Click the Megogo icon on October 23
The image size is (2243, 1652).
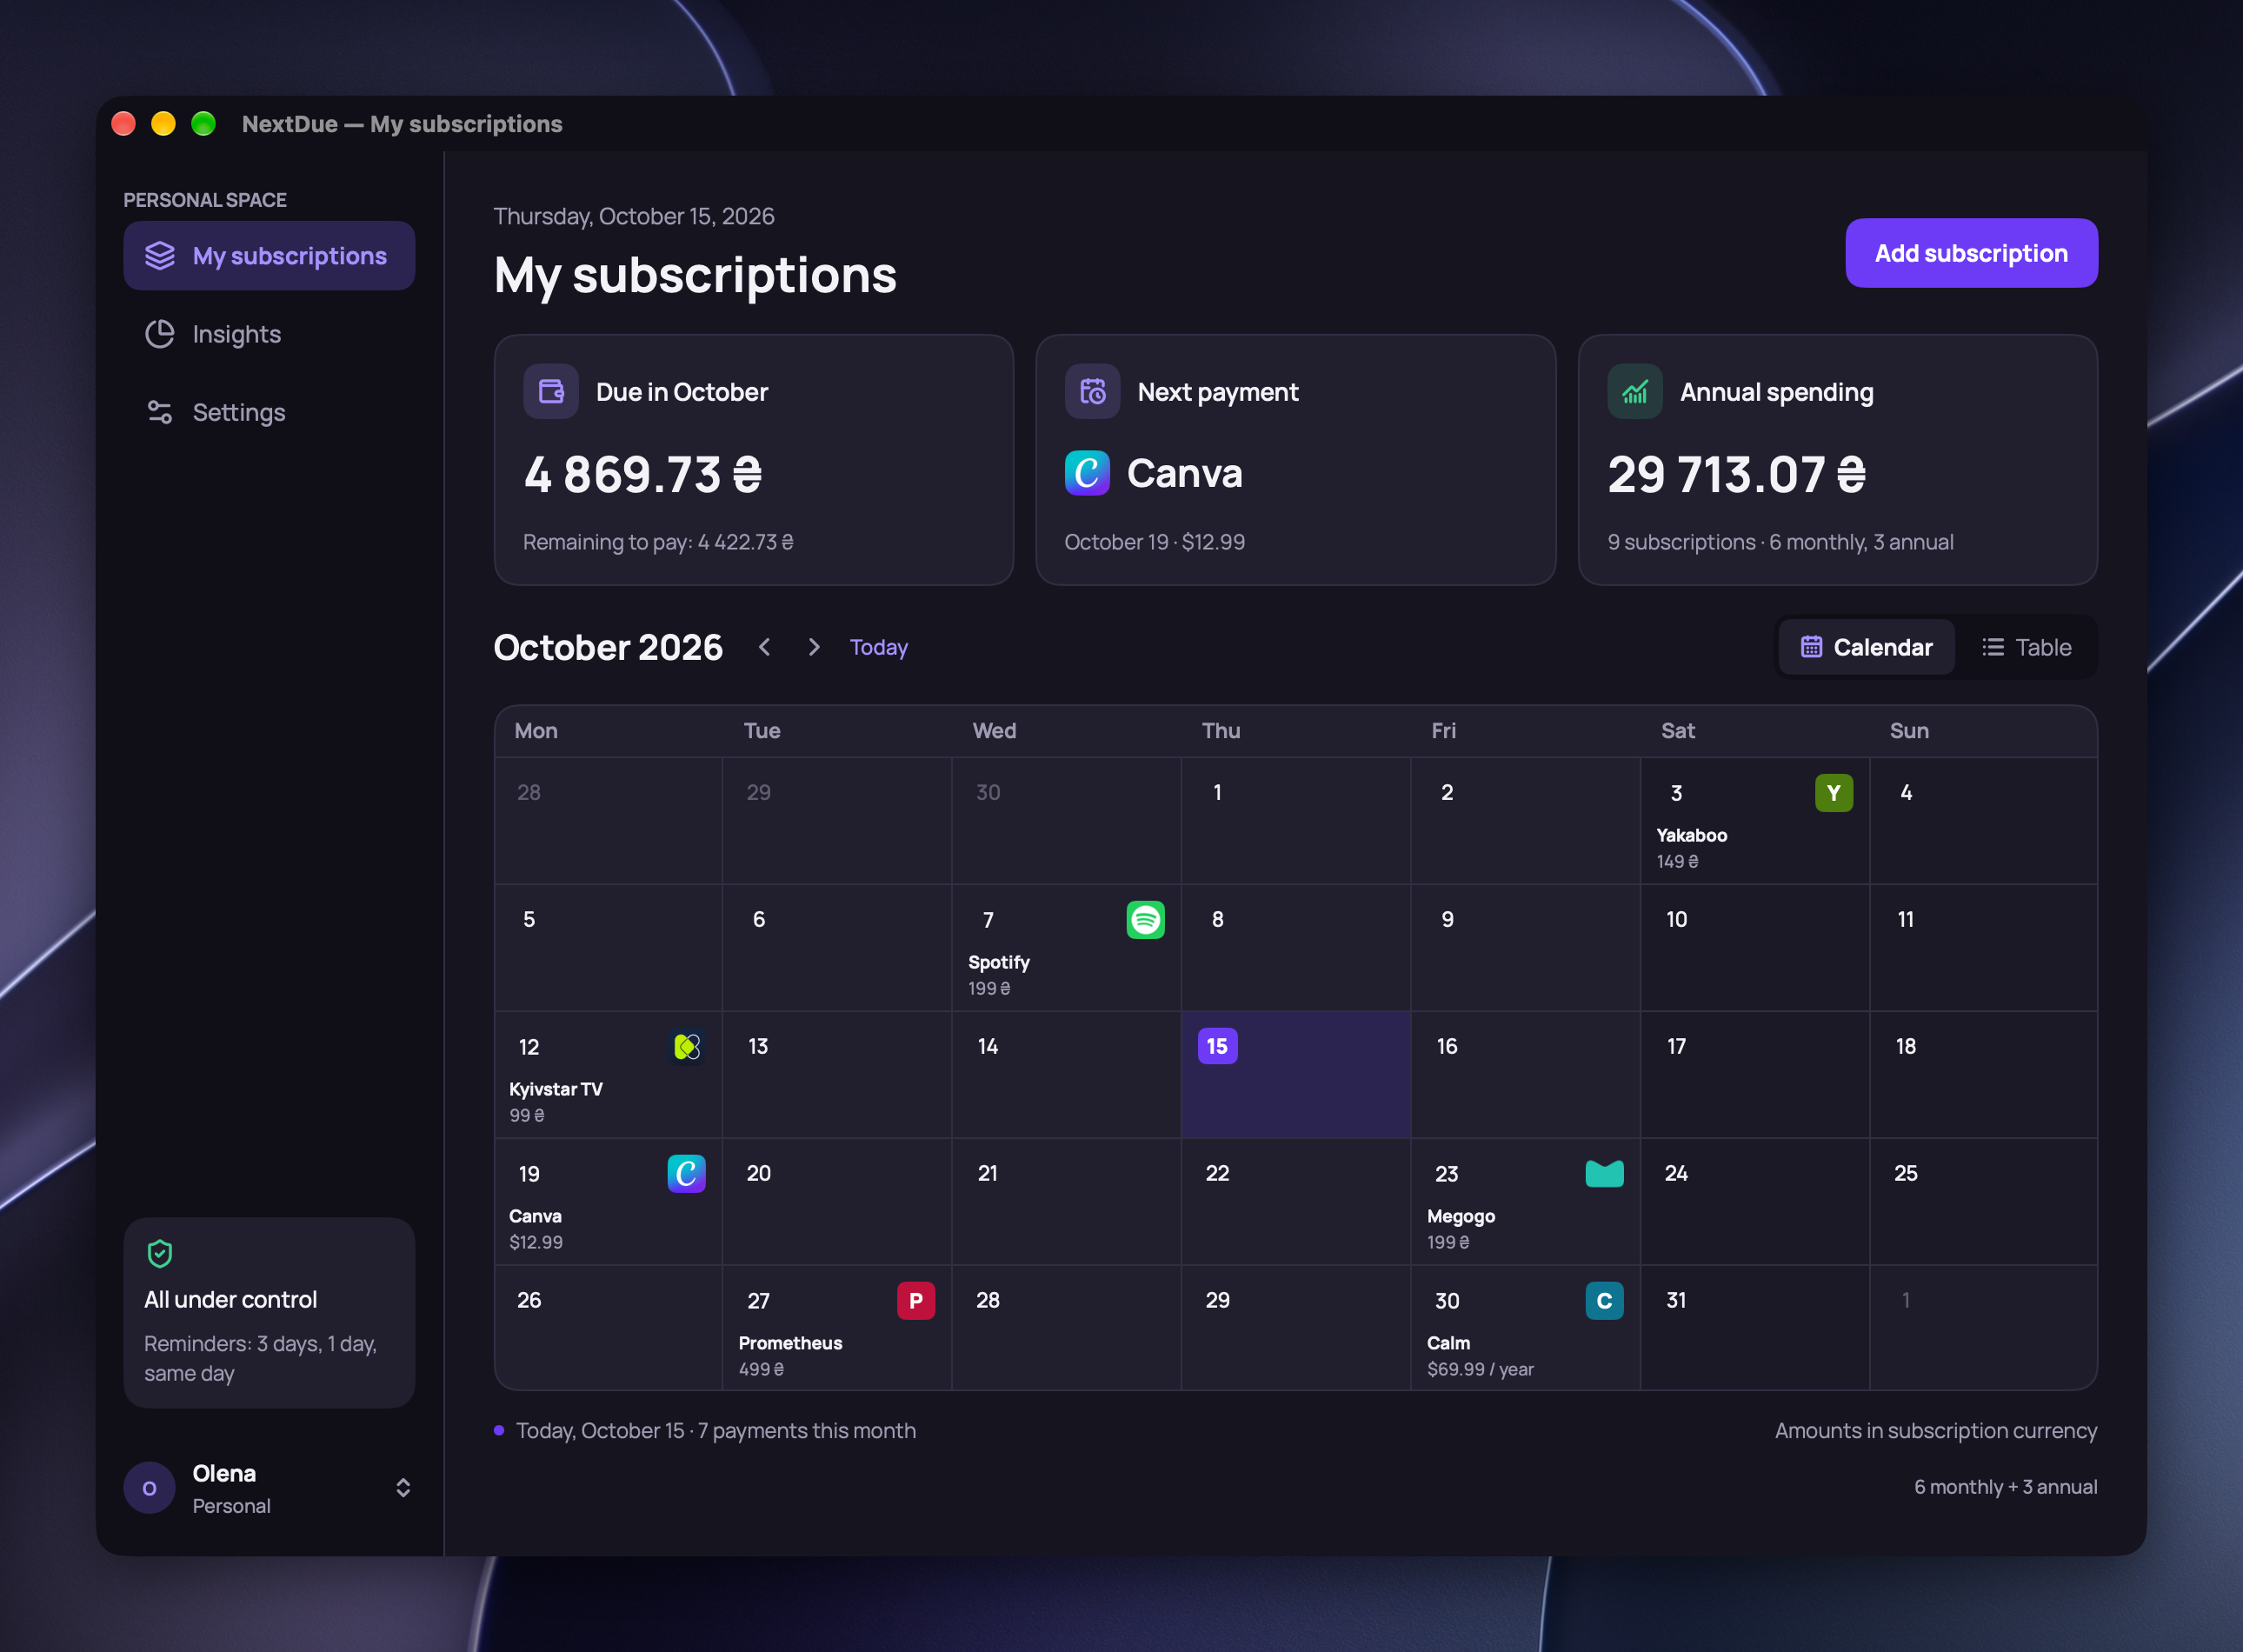(1604, 1173)
